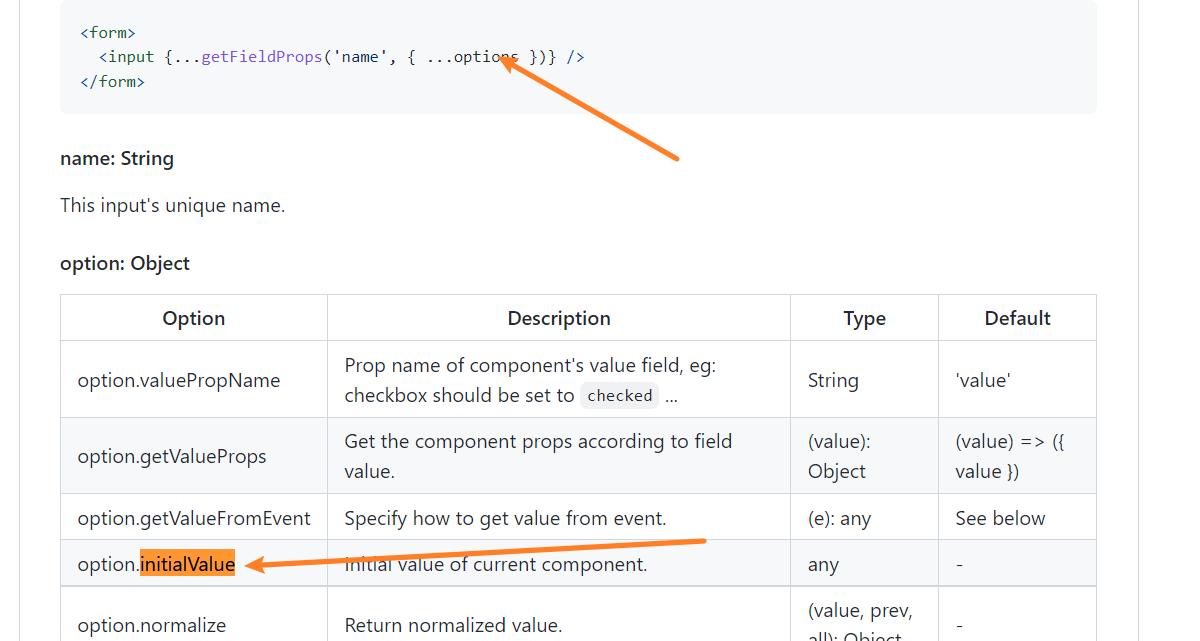Screen dimensions: 1200x641
Task: Click the 'value' default cell for valuePropName
Action: click(983, 380)
